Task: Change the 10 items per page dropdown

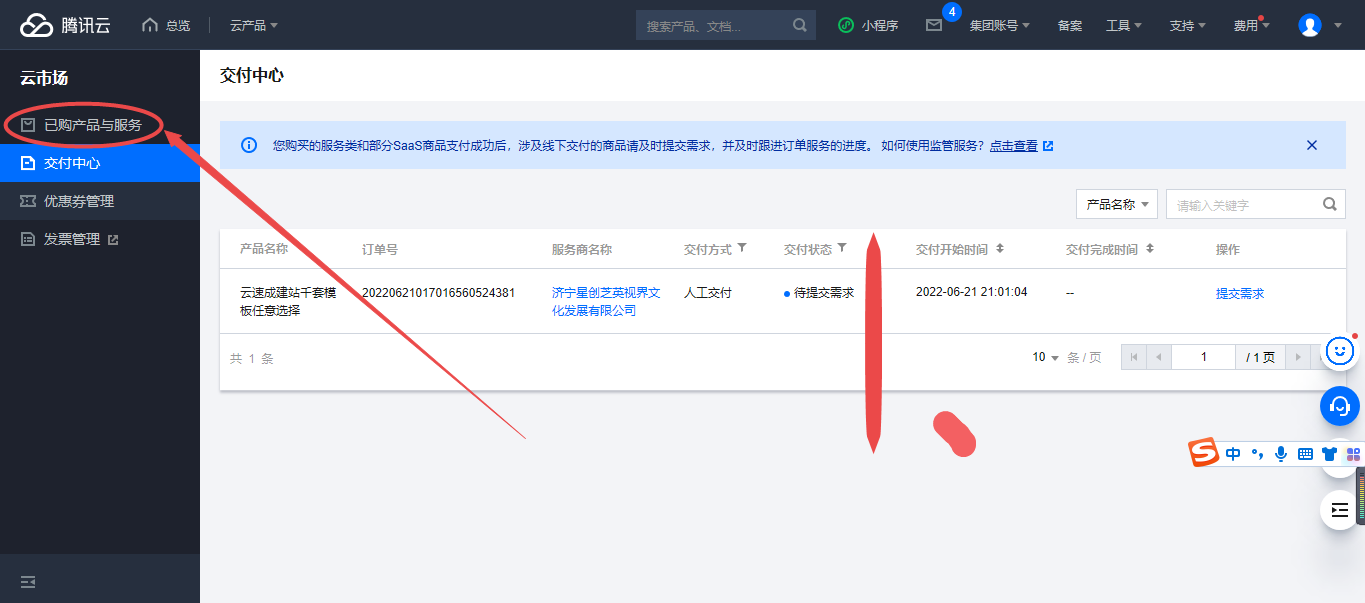Action: 1045,357
